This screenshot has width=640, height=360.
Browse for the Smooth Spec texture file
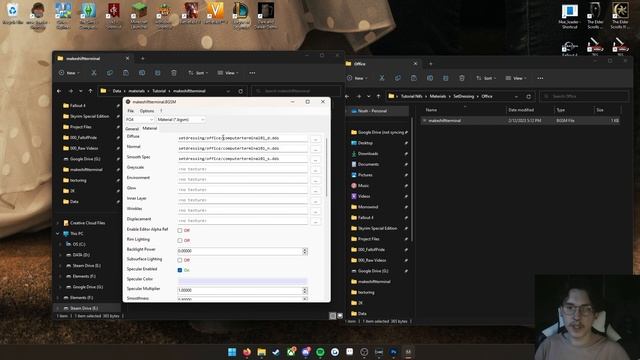click(x=316, y=160)
